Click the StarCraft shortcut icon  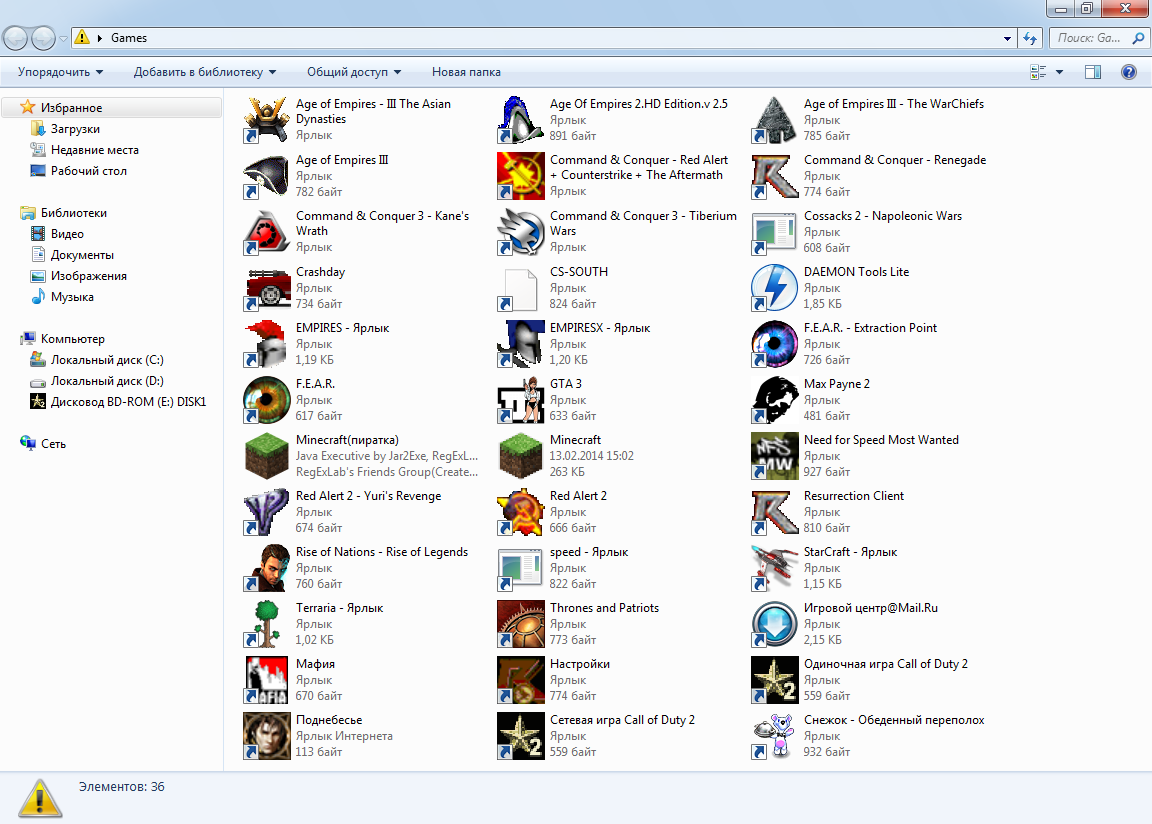775,568
